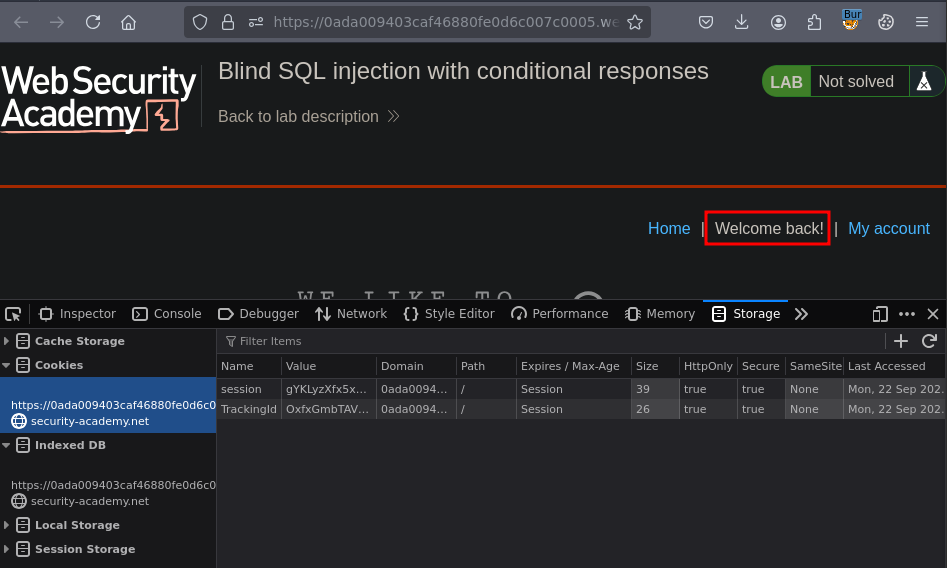Go to the browser home page icon
Image resolution: width=947 pixels, height=568 pixels.
point(128,22)
